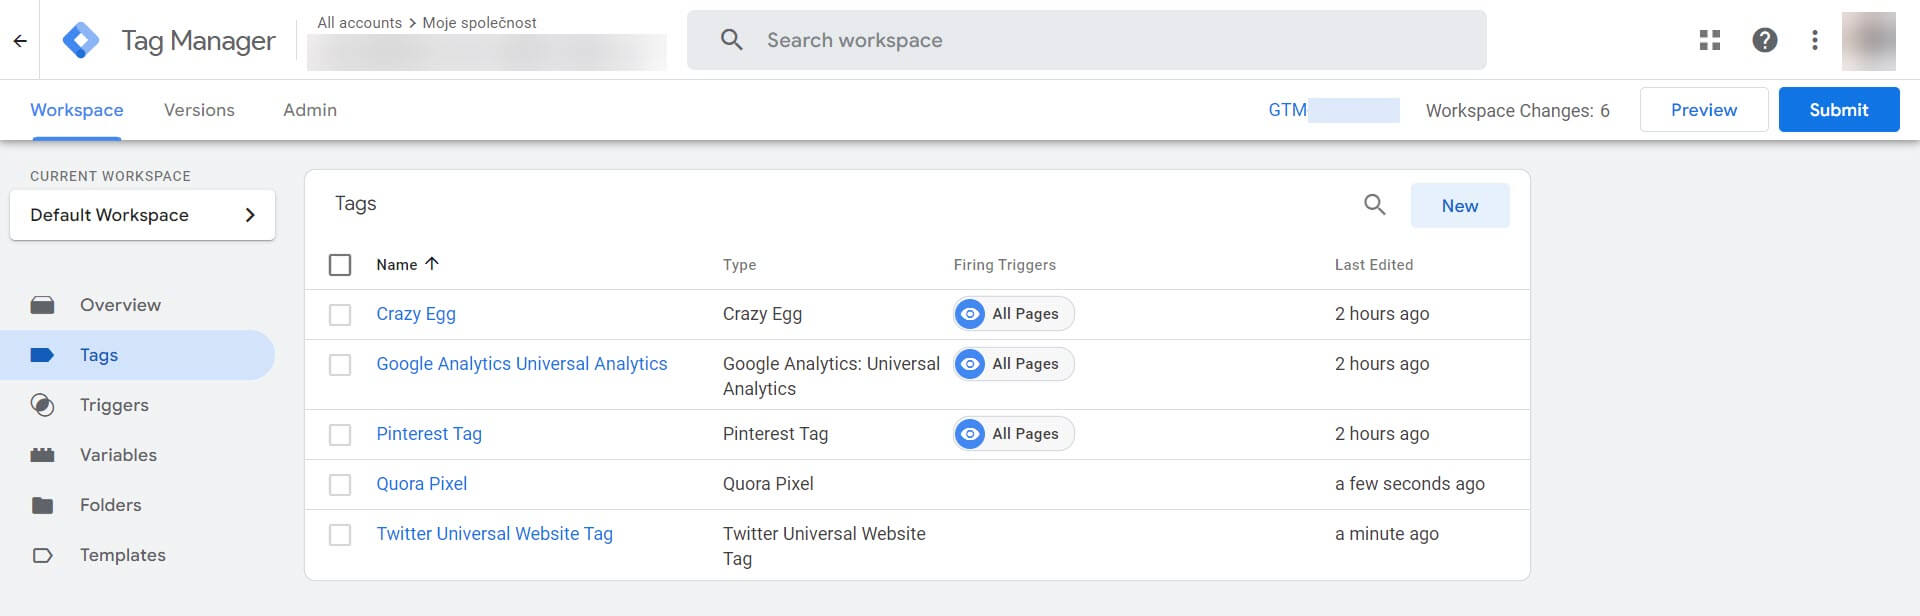This screenshot has height=616, width=1920.
Task: Click the Triggers sidebar icon
Action: 43,405
